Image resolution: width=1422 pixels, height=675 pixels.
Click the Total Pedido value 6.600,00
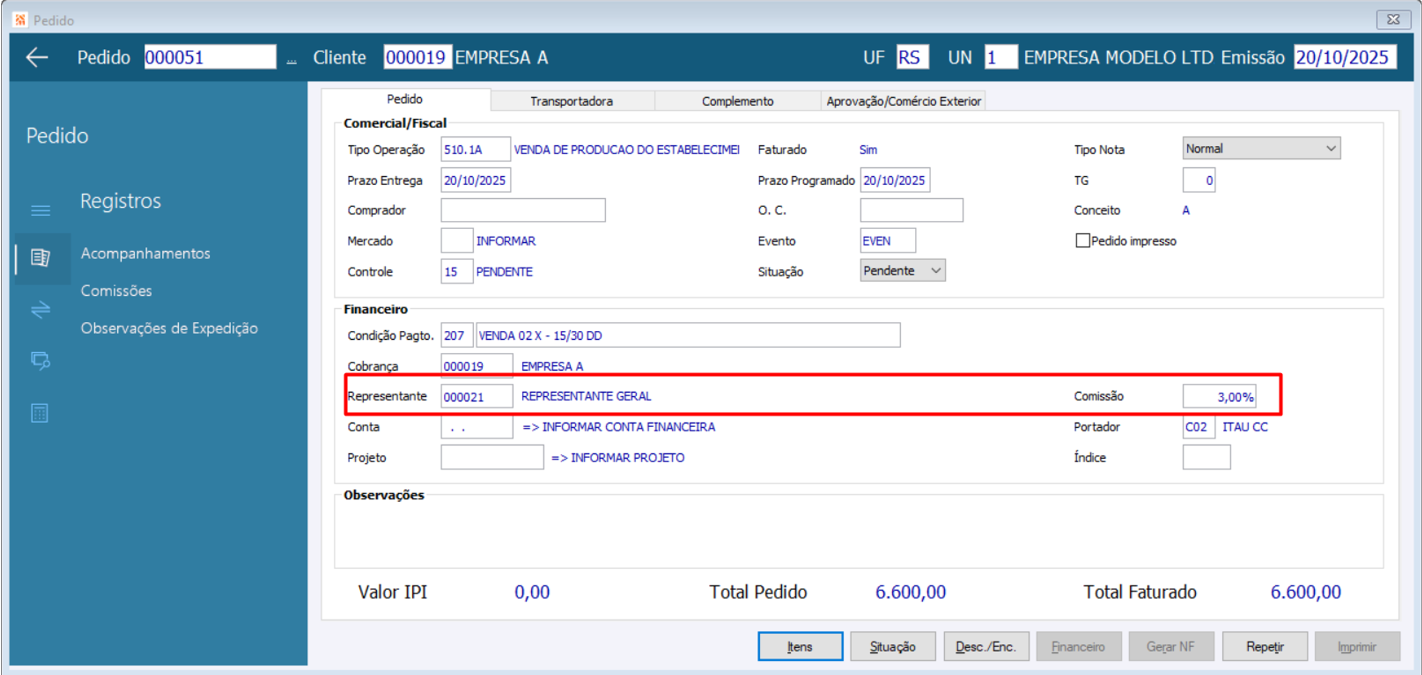[911, 592]
